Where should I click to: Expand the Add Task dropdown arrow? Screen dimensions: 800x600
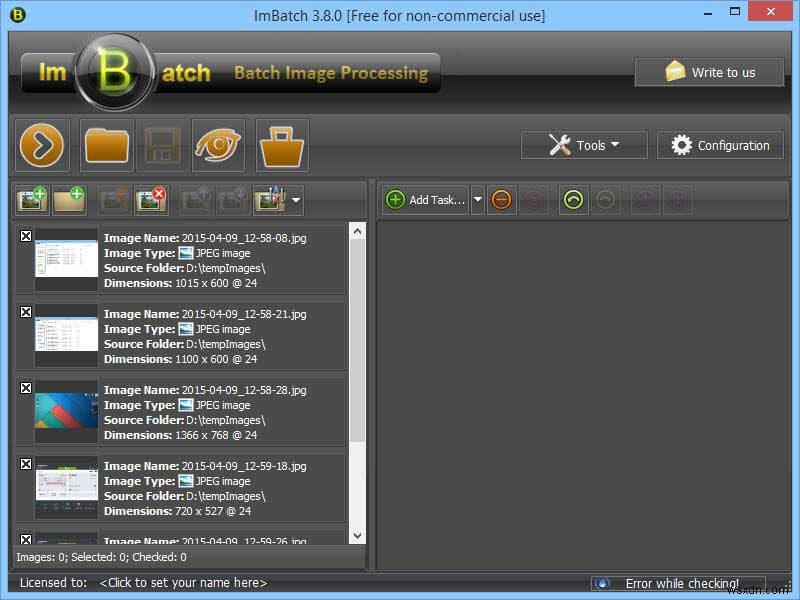[478, 199]
